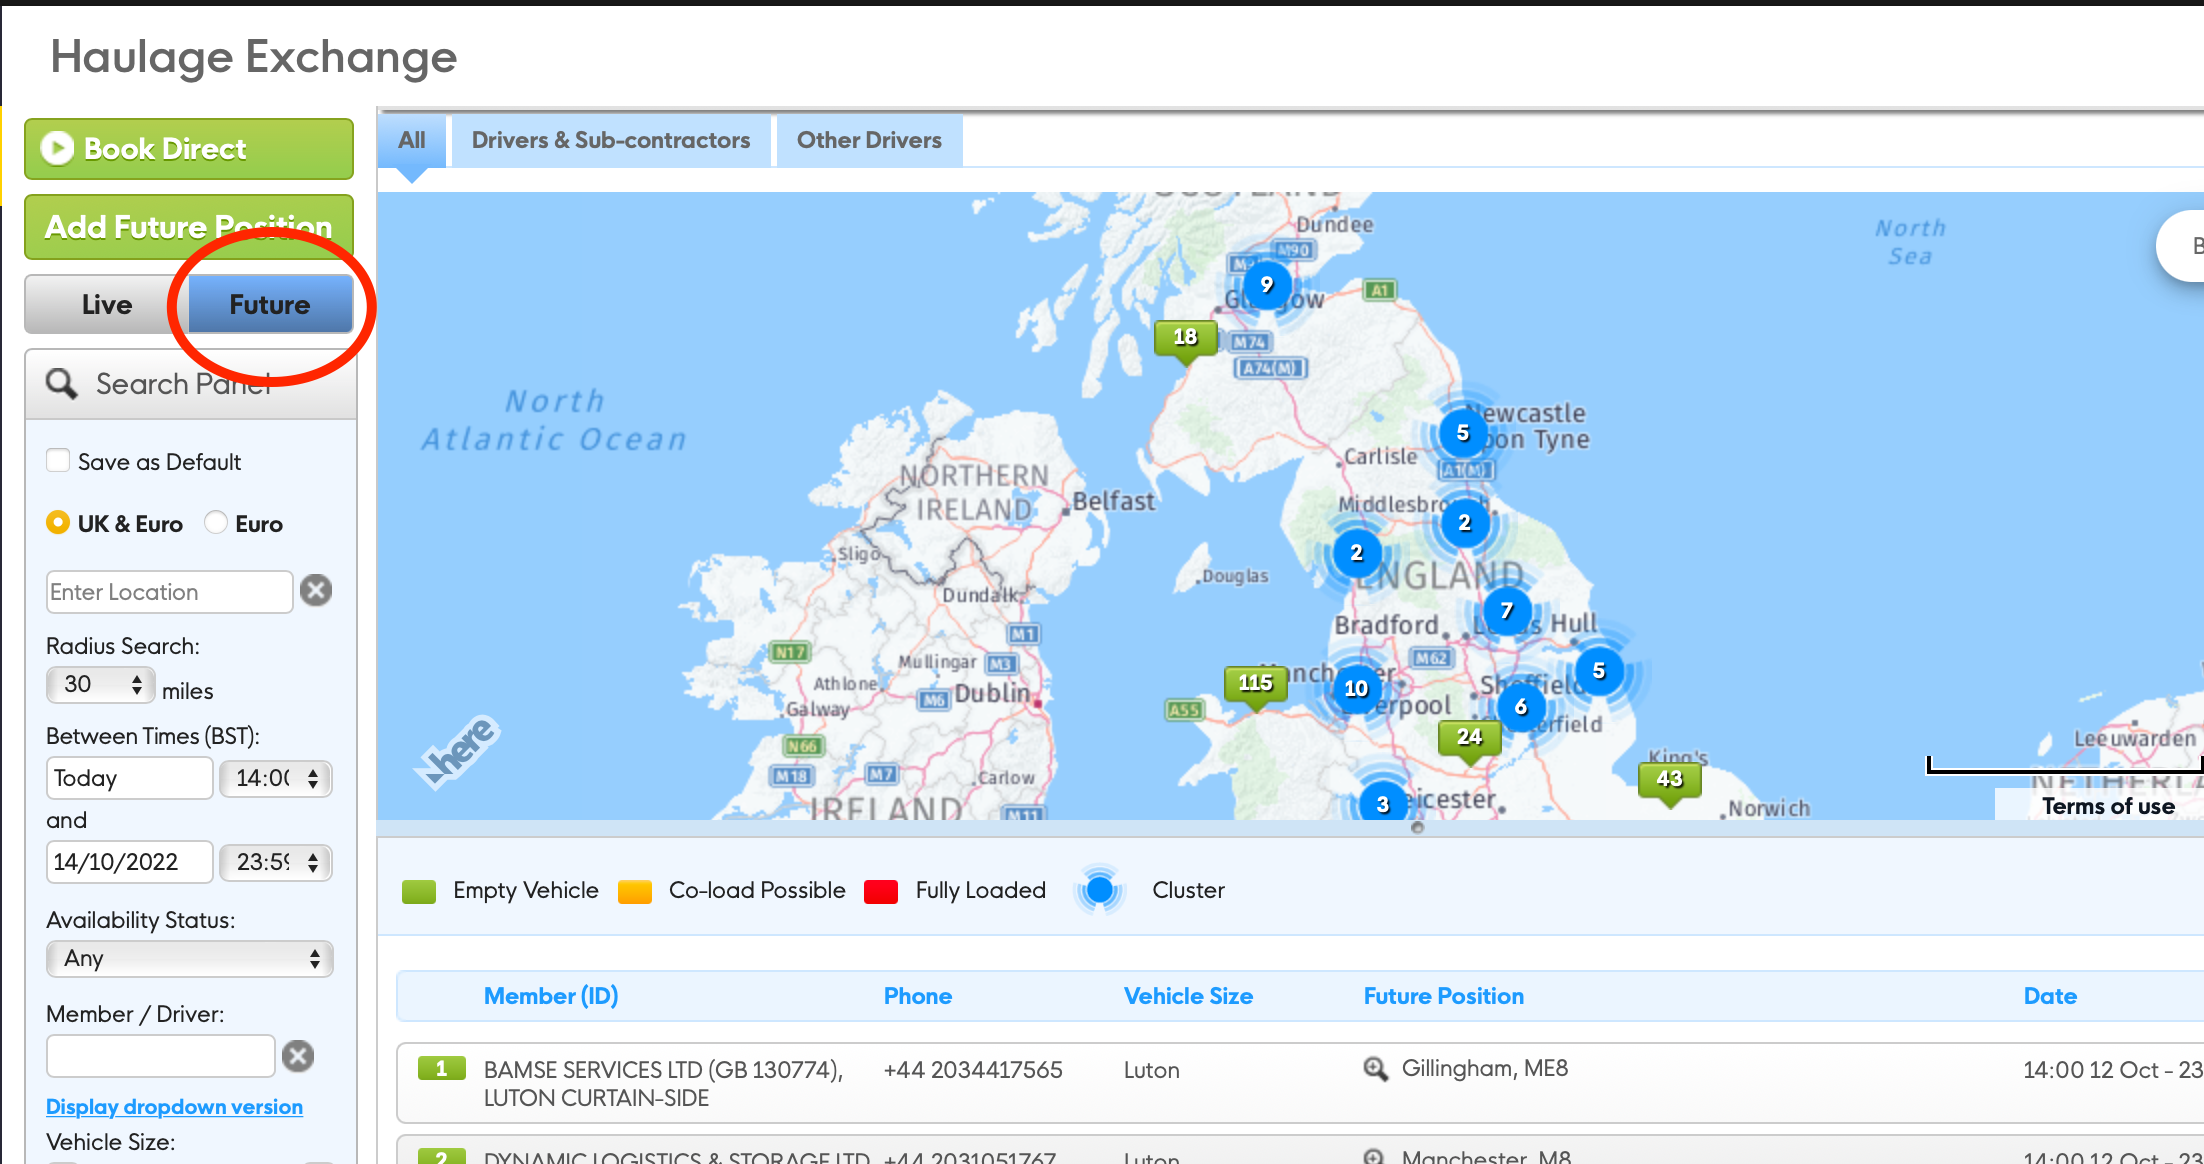Click the Book Direct button
The height and width of the screenshot is (1164, 2204).
(189, 149)
